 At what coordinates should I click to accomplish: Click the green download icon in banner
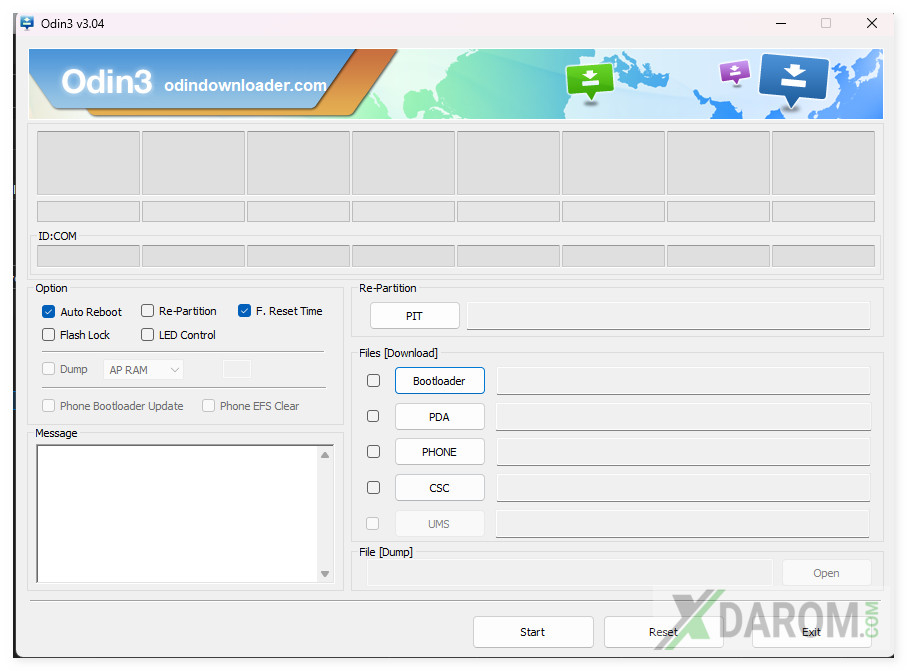589,80
